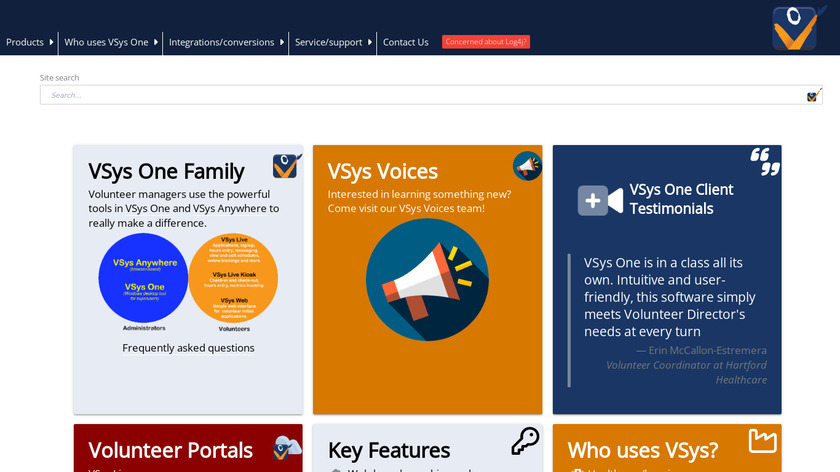The image size is (840, 472).
Task: Open the Key Features heading
Action: (389, 451)
